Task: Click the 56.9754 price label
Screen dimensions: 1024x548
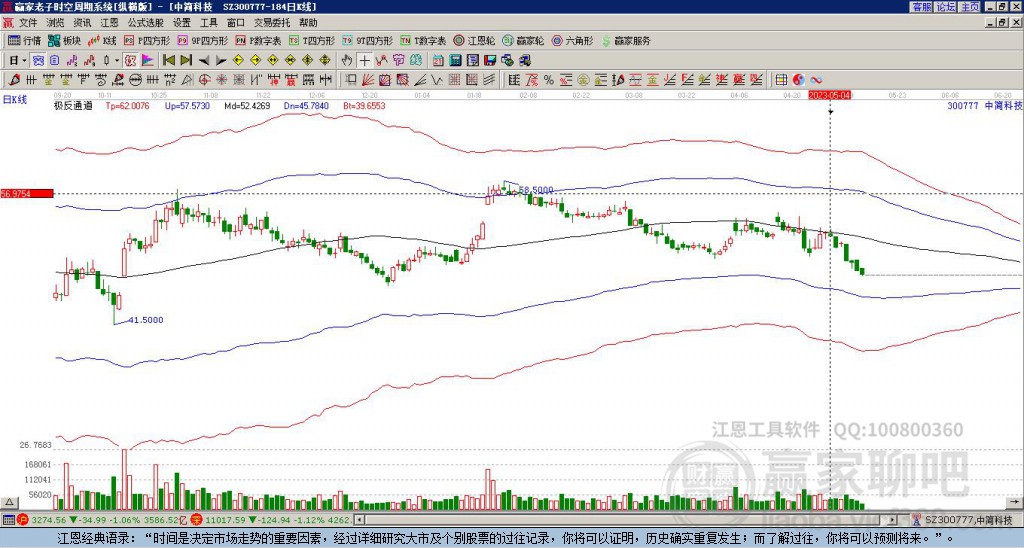Action: 26,193
